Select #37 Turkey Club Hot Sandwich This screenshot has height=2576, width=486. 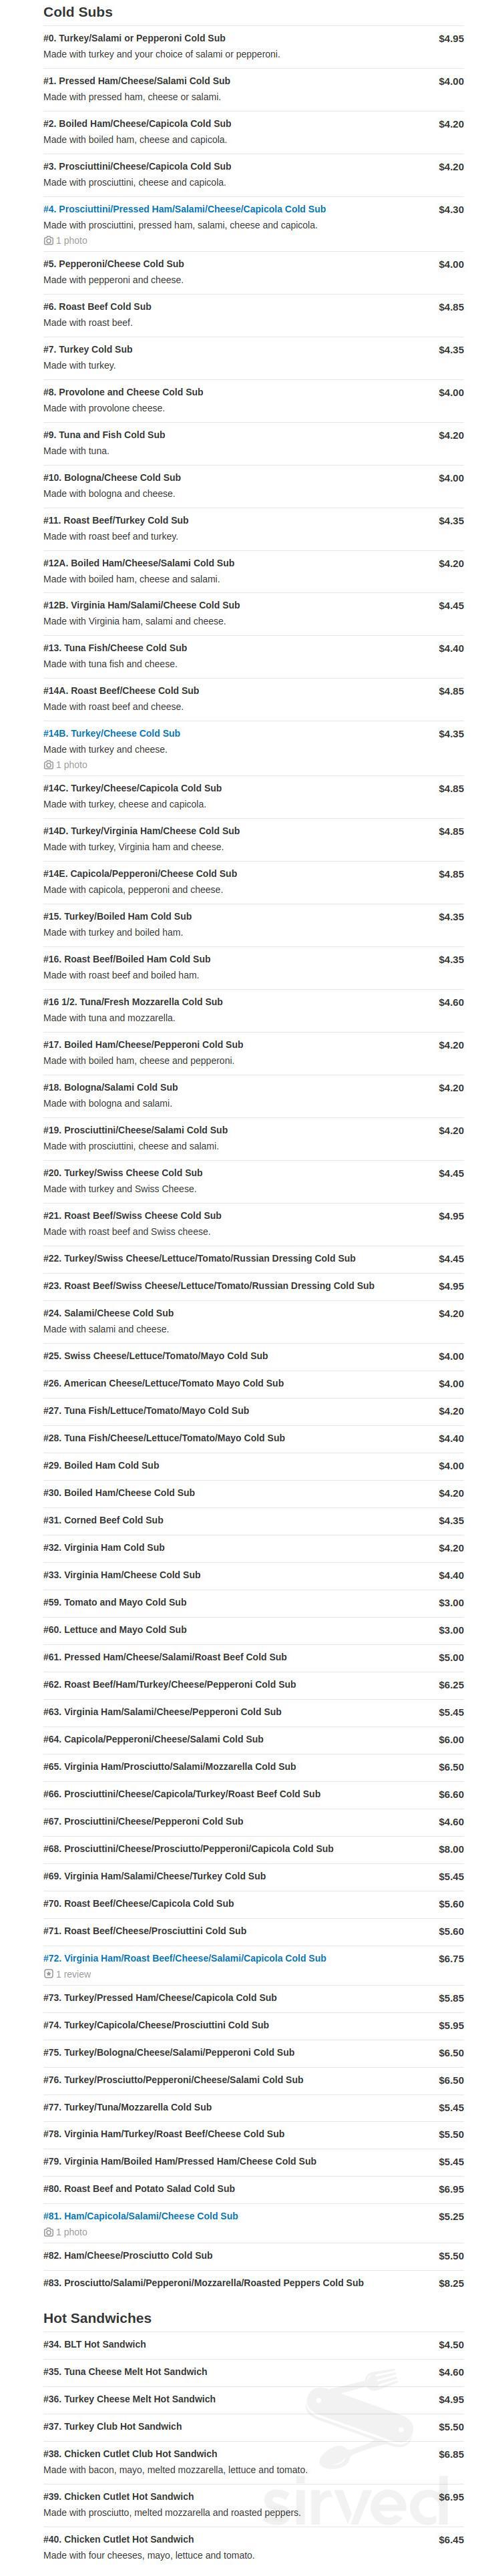(112, 2426)
